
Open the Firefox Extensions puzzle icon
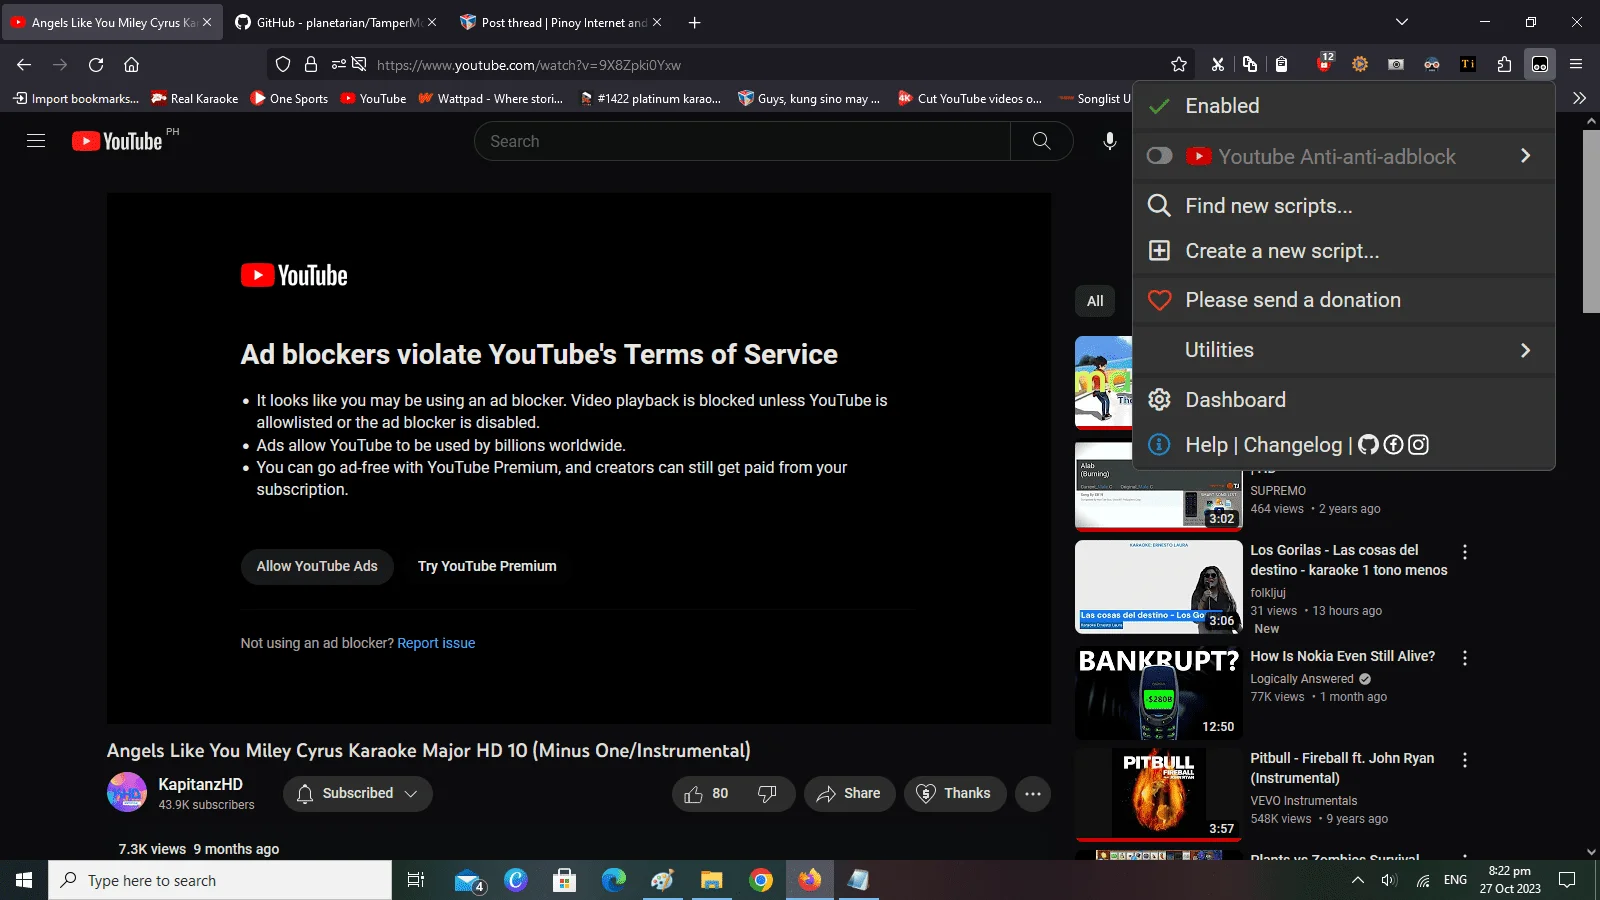[1504, 65]
